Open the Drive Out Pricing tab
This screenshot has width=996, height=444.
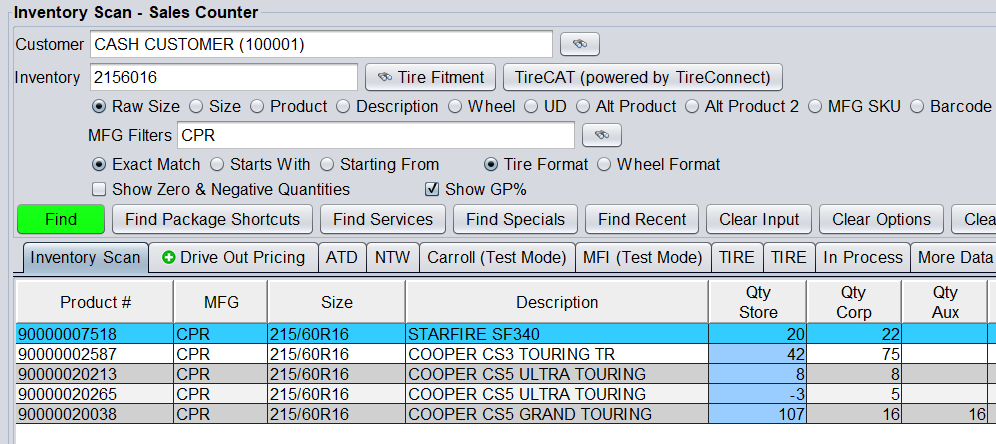click(234, 257)
